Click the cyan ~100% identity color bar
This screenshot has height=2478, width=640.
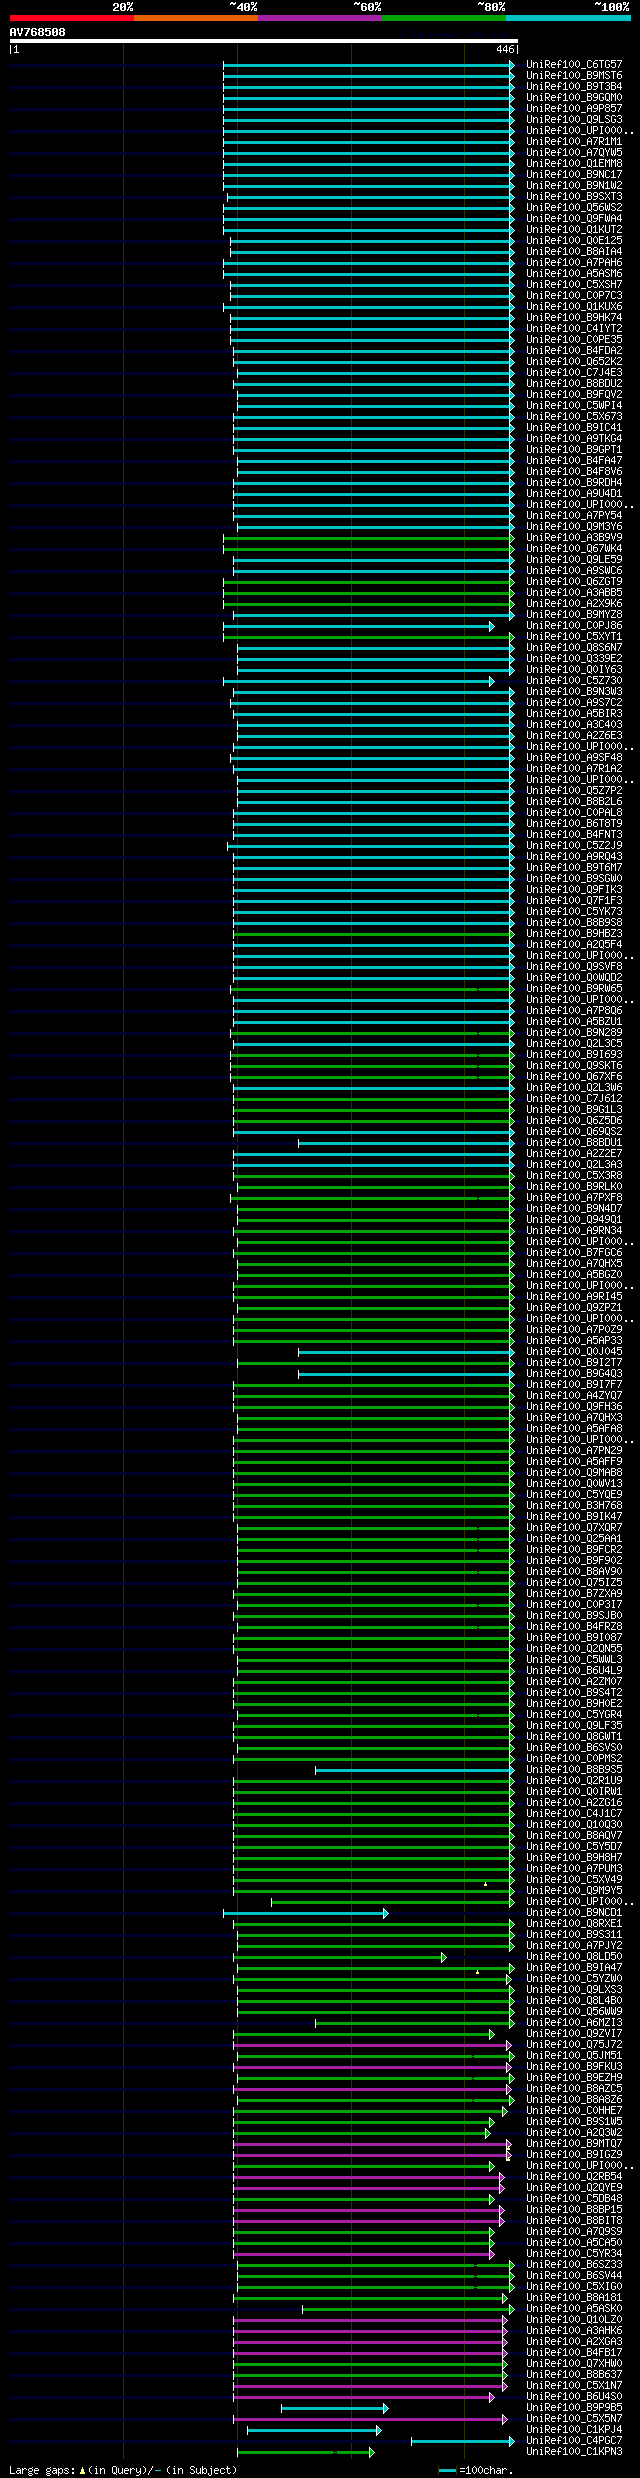[568, 18]
